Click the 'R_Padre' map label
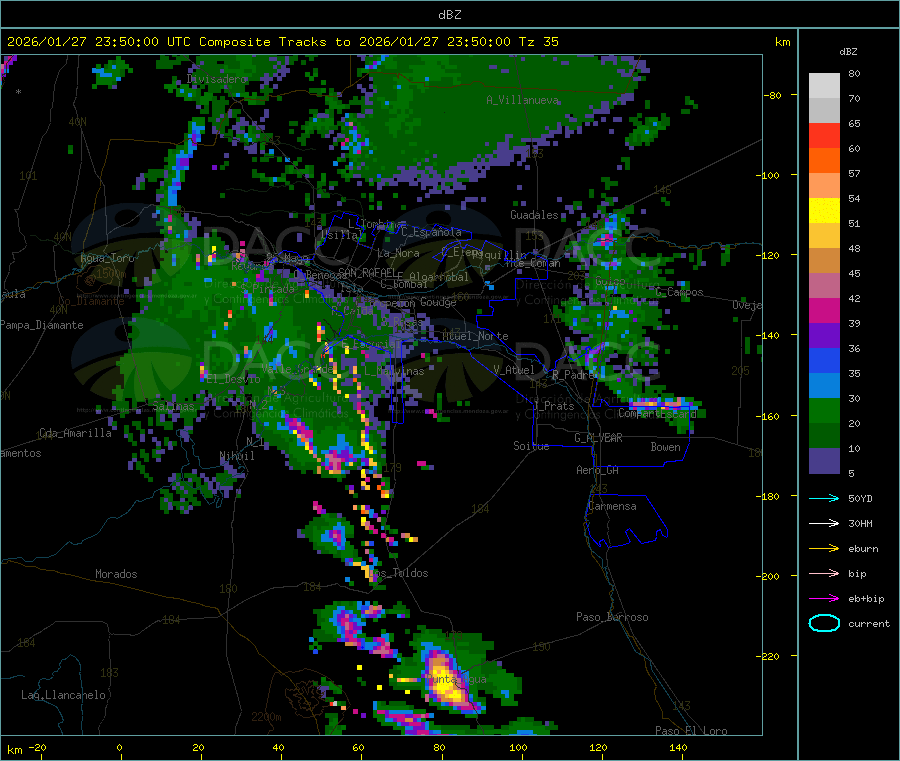Image resolution: width=900 pixels, height=761 pixels. [573, 375]
